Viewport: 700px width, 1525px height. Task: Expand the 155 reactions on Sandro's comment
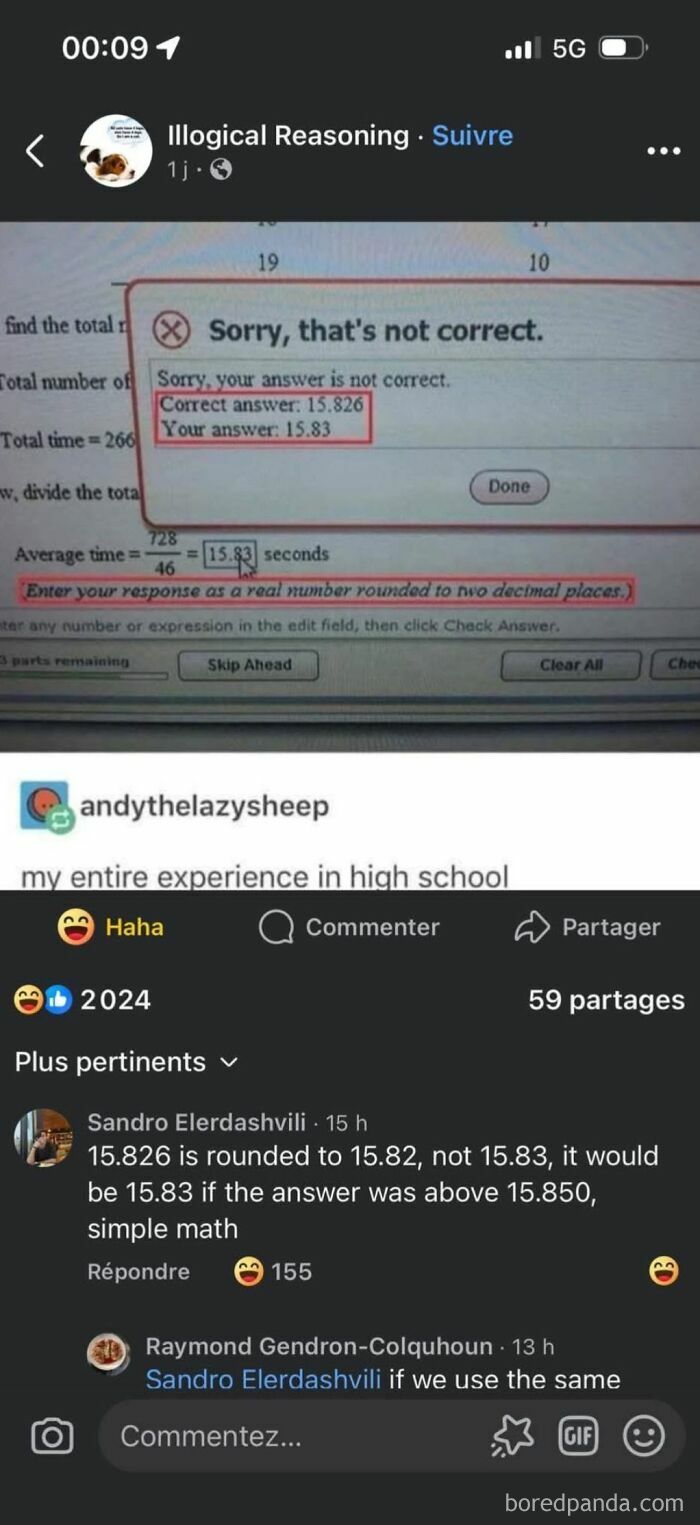click(x=272, y=1271)
